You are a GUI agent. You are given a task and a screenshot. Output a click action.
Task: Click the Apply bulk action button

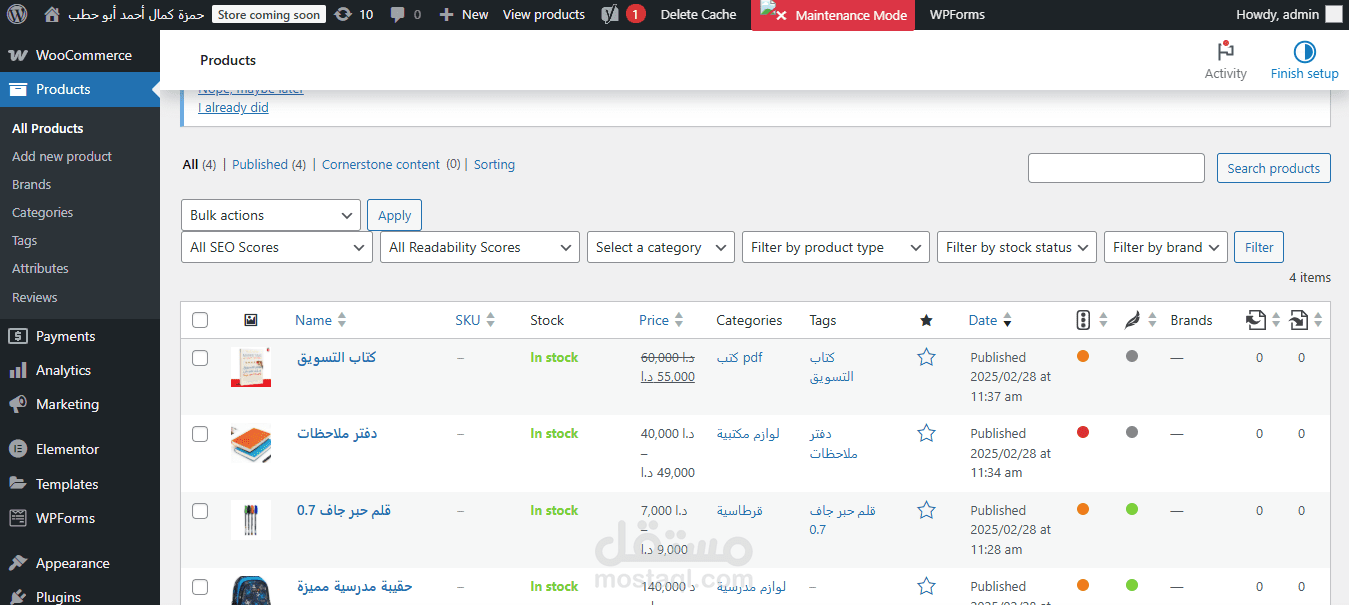tap(394, 215)
